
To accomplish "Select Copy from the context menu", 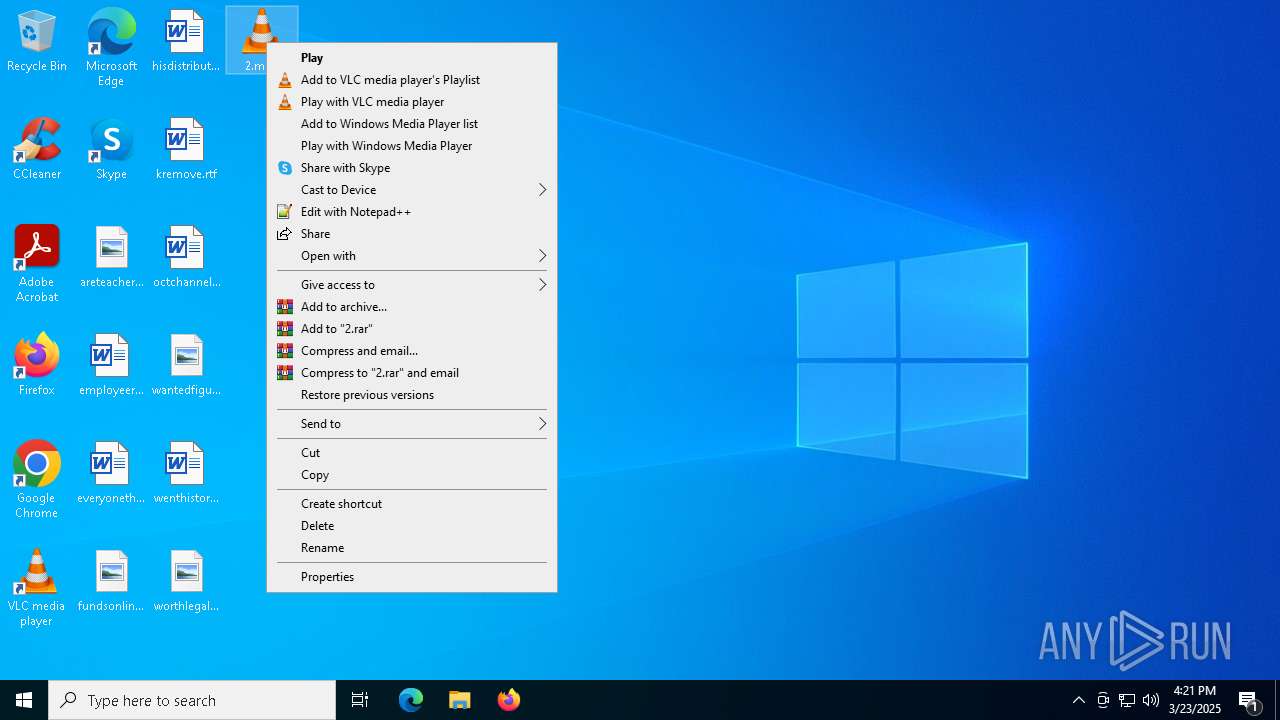I will (412, 475).
